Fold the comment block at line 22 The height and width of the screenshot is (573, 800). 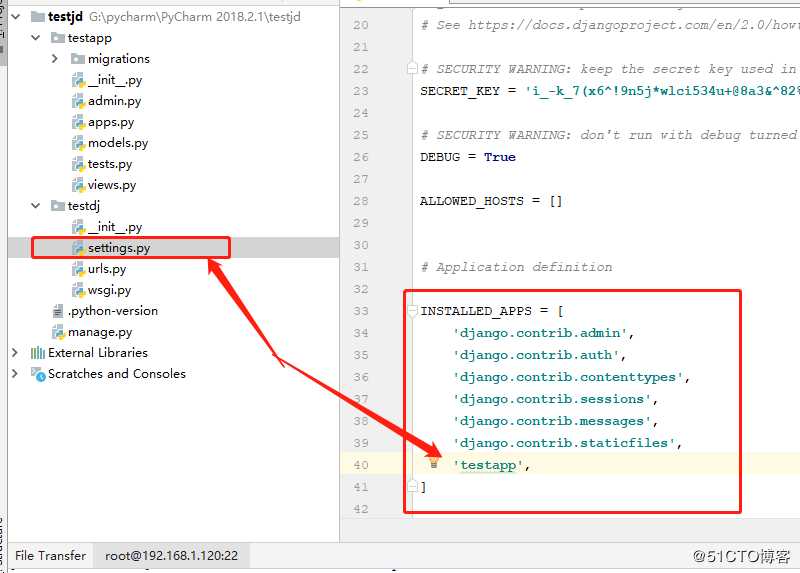pos(413,68)
